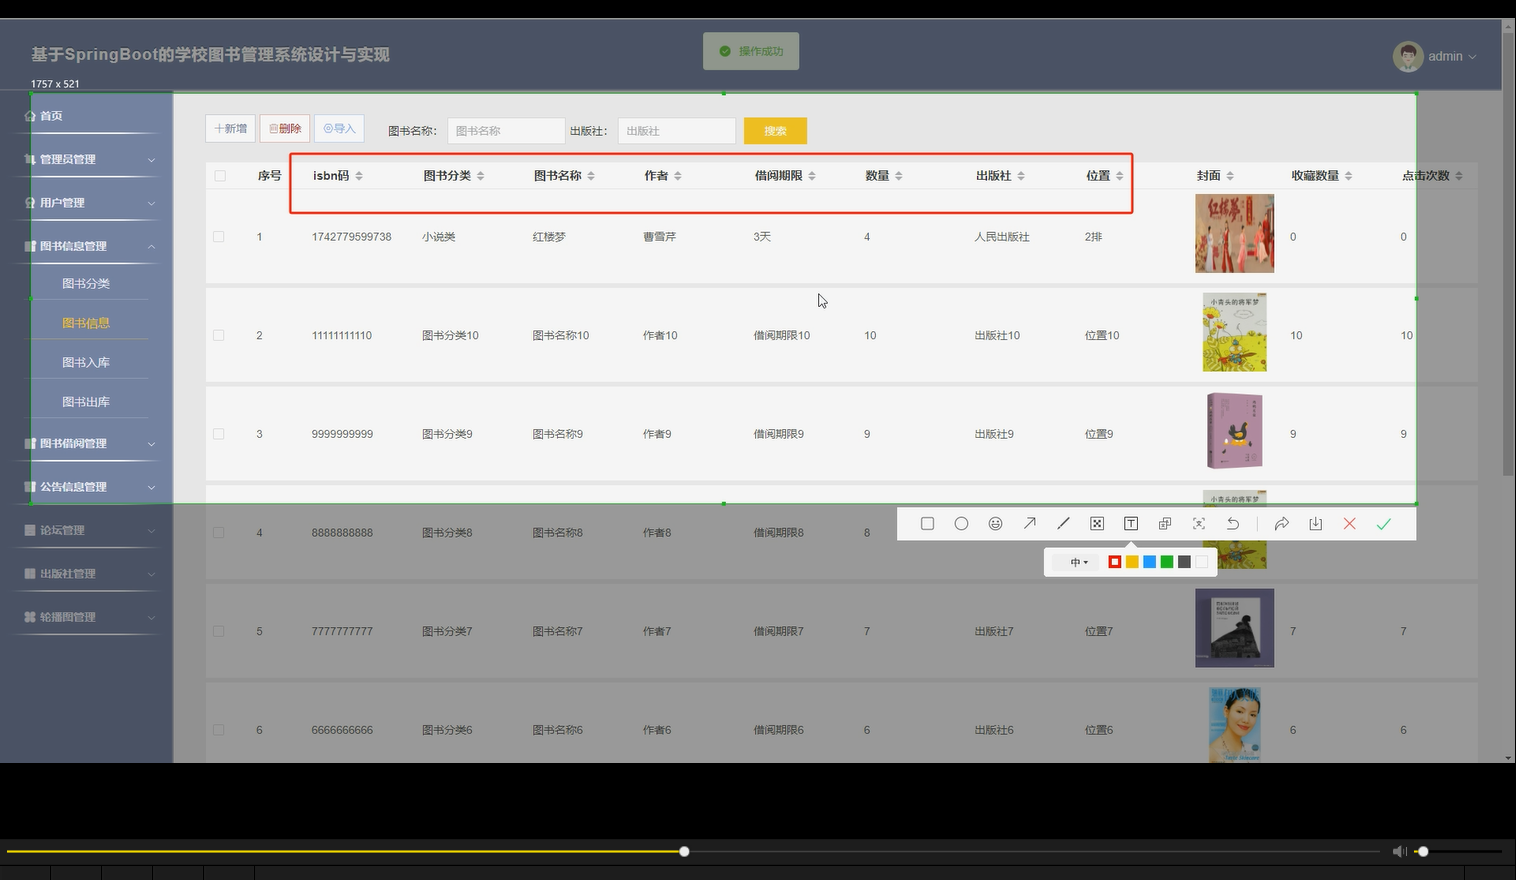Sort table by 收藏数量 column
Screen dimensions: 1516x880
pos(1348,176)
